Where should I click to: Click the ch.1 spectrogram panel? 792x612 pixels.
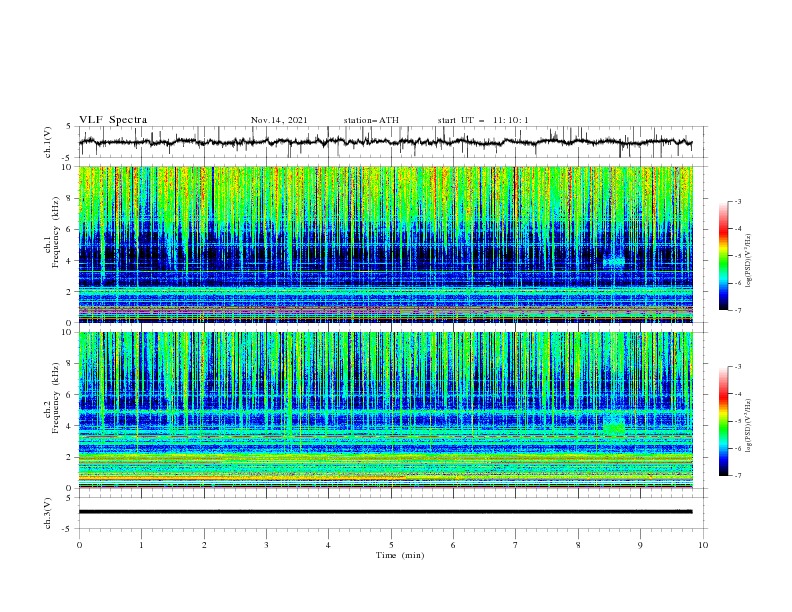pos(386,244)
